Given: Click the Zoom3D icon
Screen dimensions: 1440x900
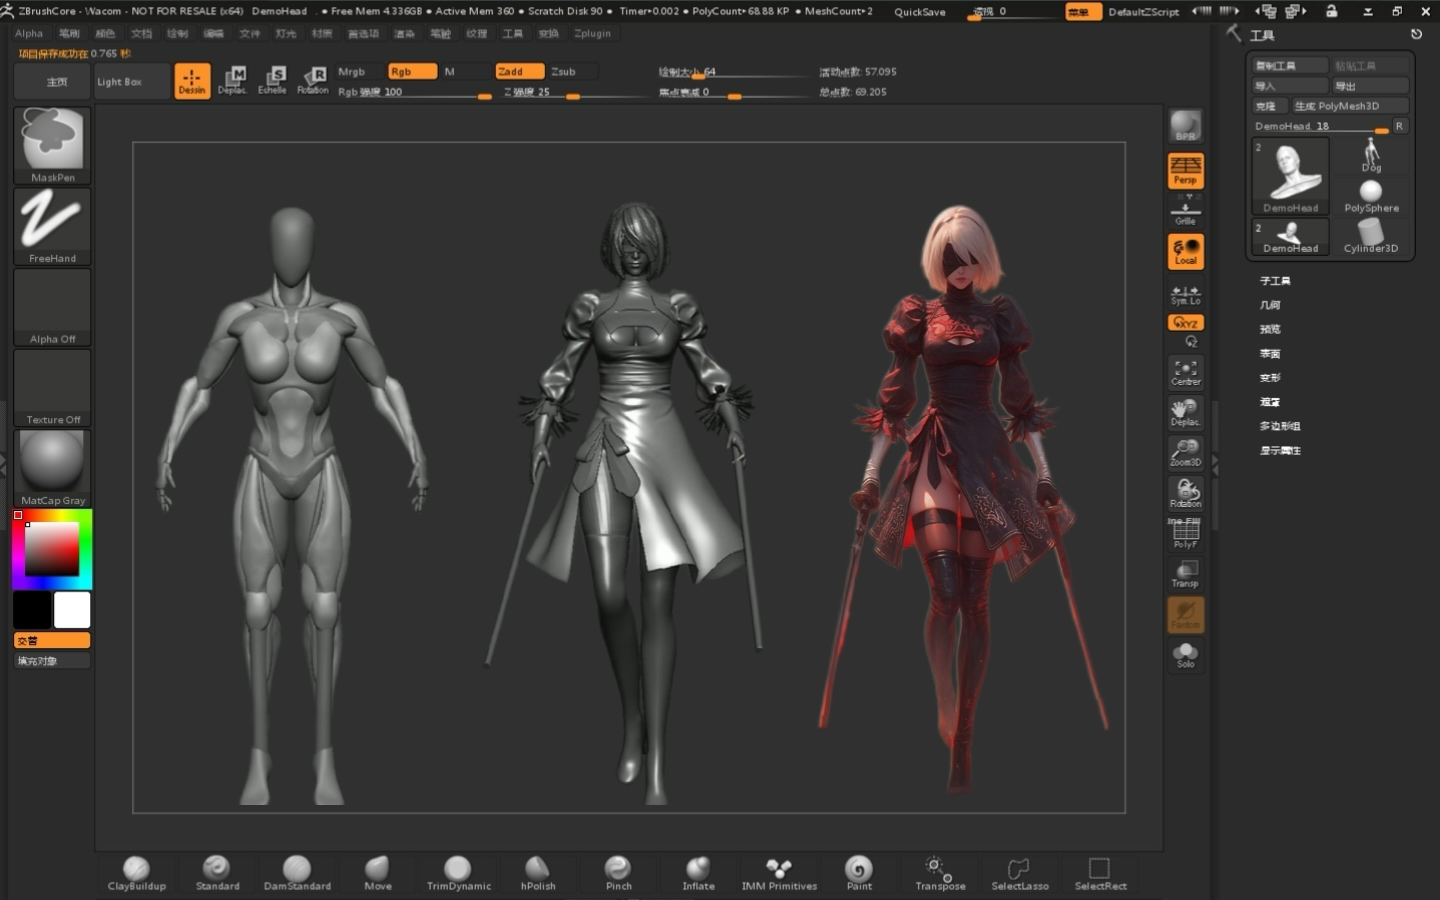Looking at the screenshot, I should point(1186,452).
